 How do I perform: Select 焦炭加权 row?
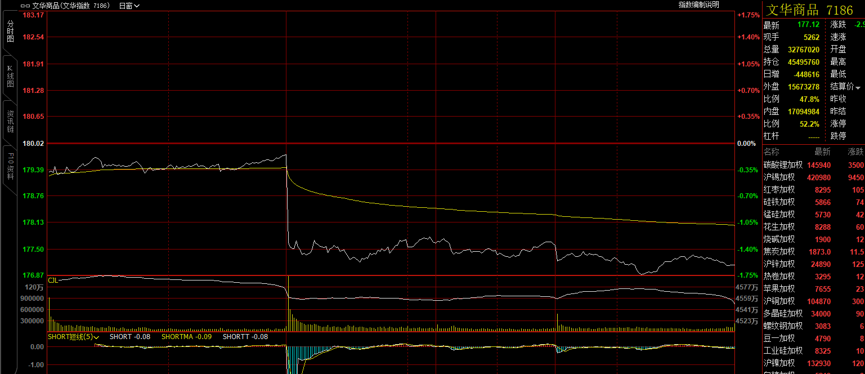point(814,252)
